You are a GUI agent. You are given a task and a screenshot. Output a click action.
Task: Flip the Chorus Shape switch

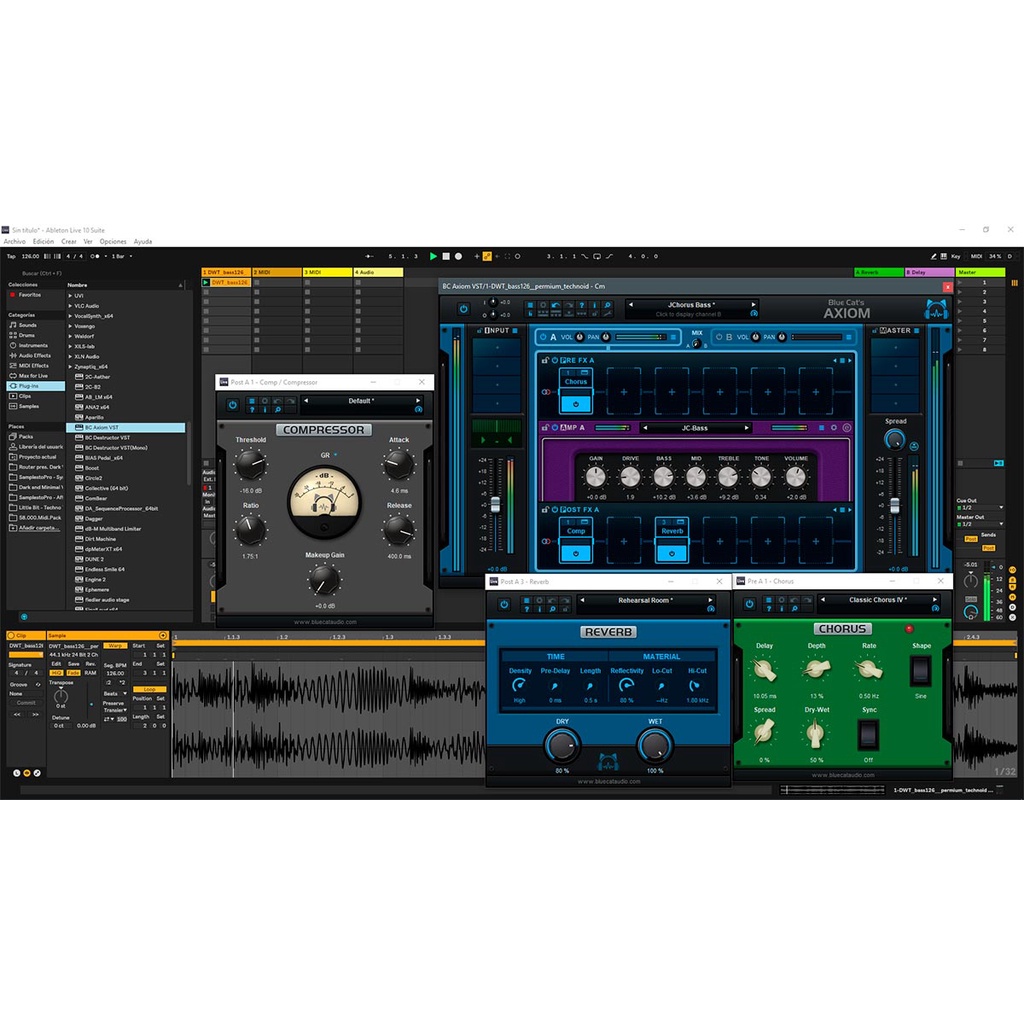point(920,670)
